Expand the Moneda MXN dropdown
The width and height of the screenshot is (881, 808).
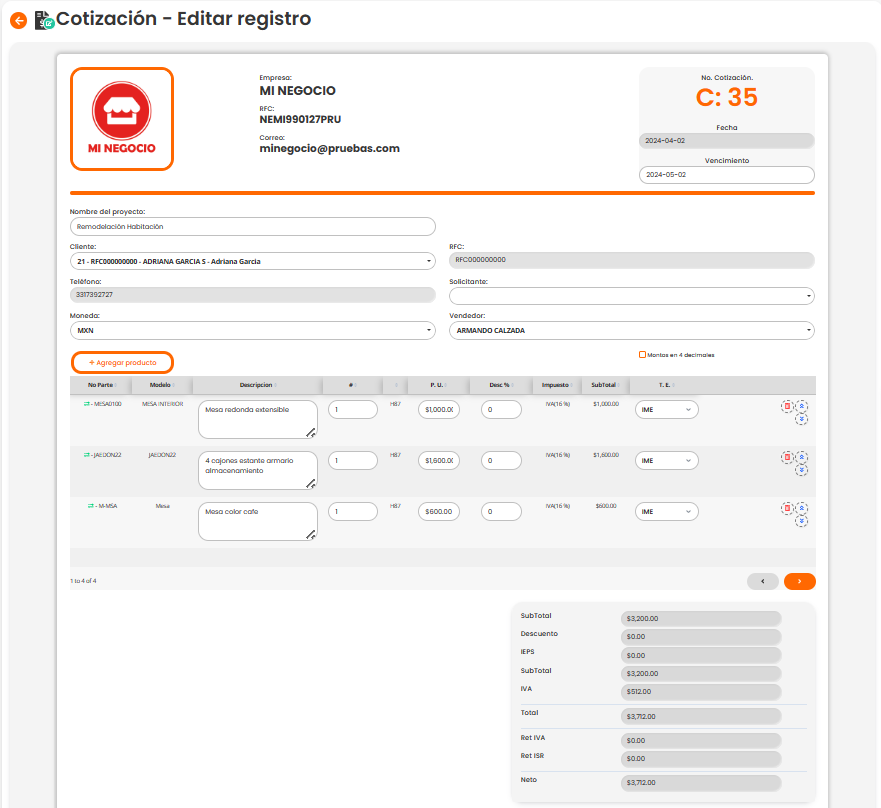point(252,330)
